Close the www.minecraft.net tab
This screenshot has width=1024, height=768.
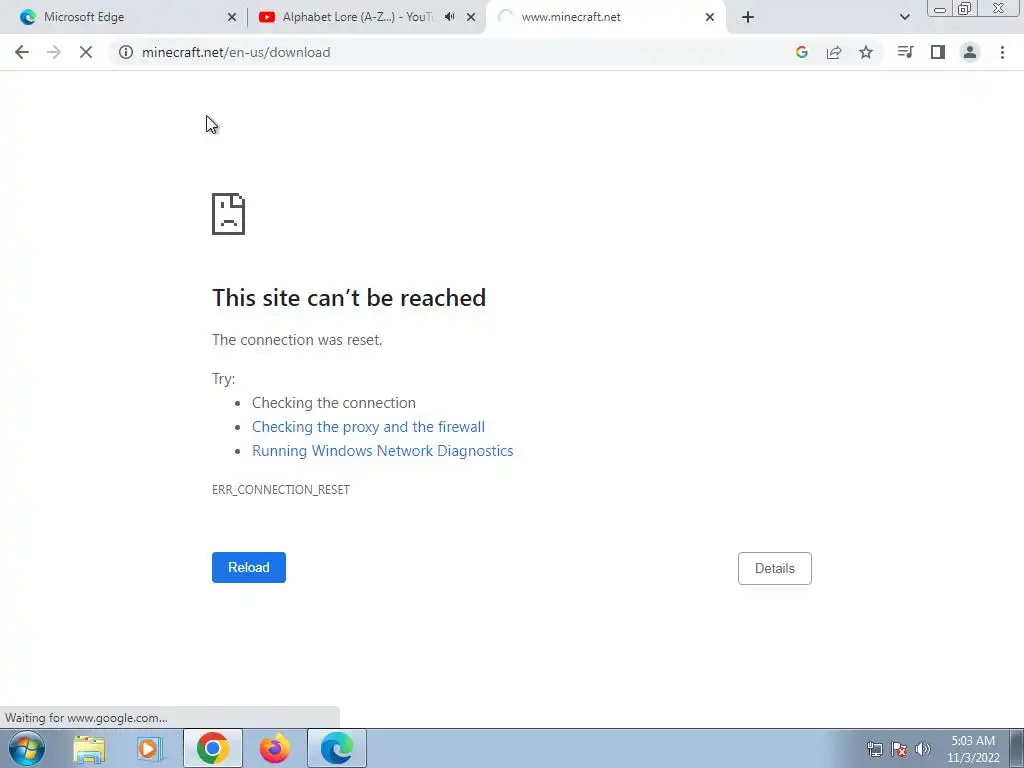[x=710, y=17]
